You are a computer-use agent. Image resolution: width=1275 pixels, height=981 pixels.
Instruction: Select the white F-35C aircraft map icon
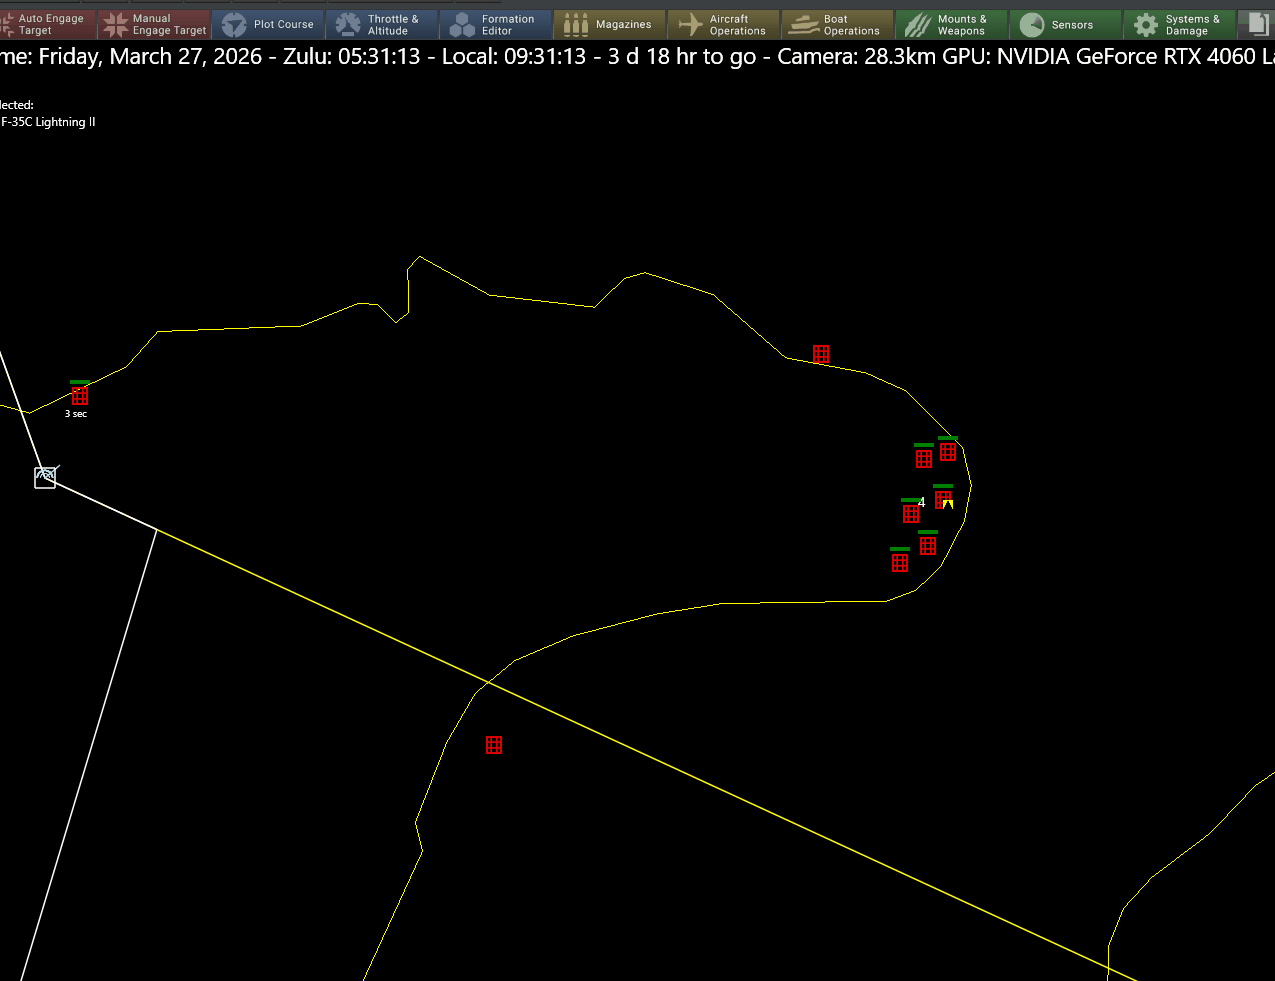[45, 477]
